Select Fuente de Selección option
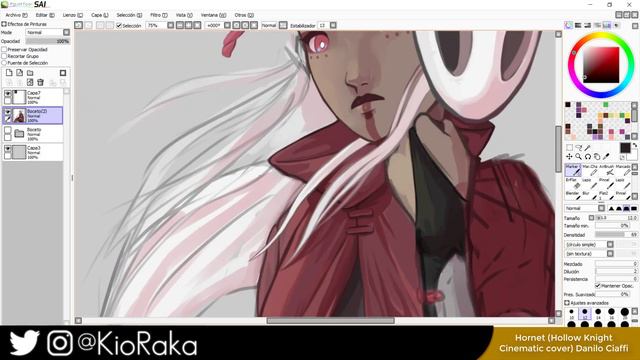The width and height of the screenshot is (640, 360). 4,63
